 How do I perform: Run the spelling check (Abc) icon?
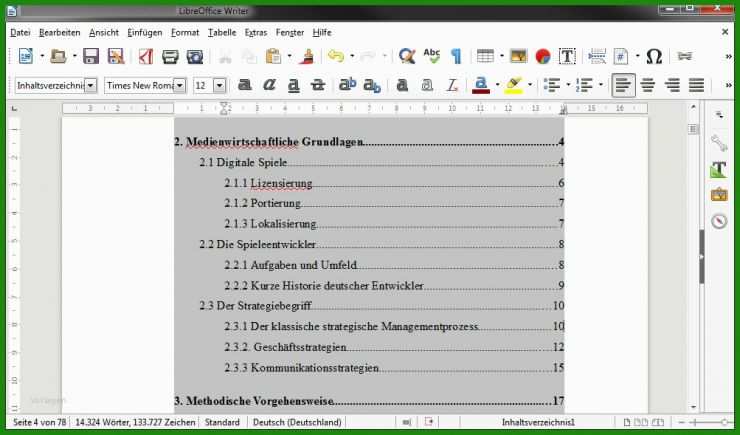point(431,56)
